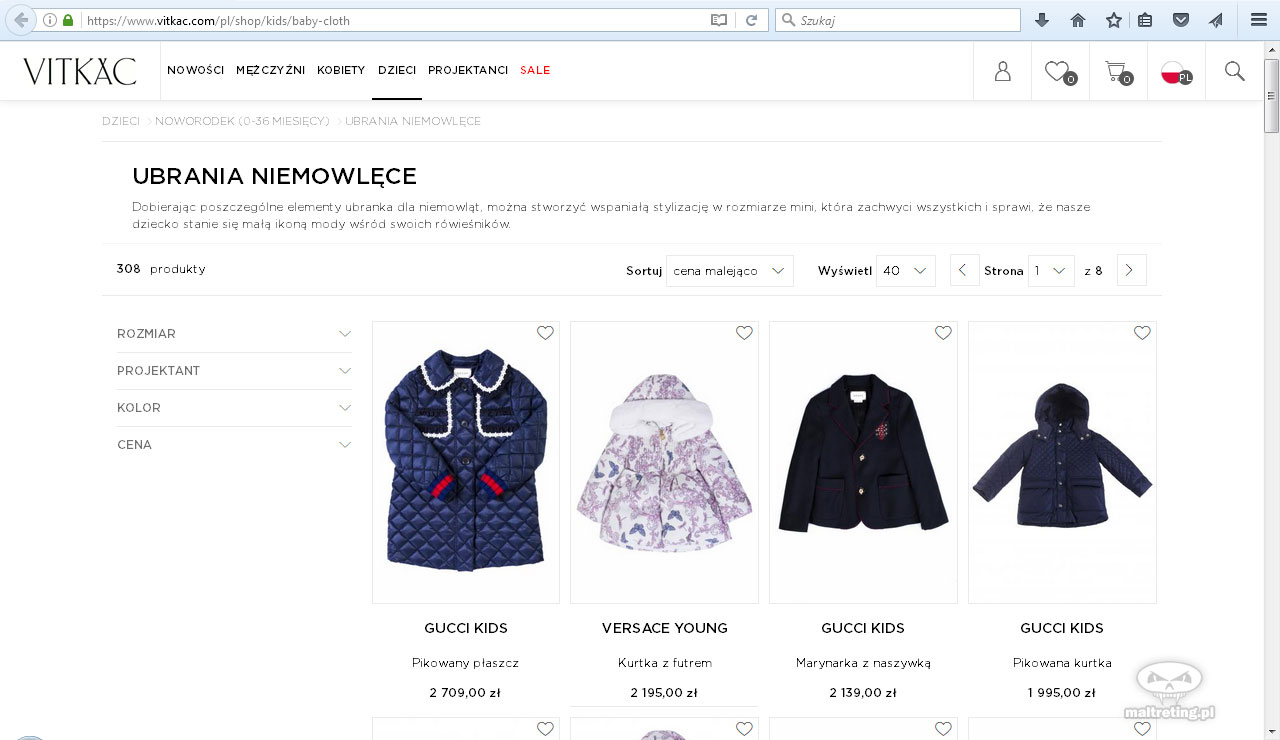This screenshot has height=740, width=1280.
Task: Reload the page with refresh icon
Action: [751, 20]
